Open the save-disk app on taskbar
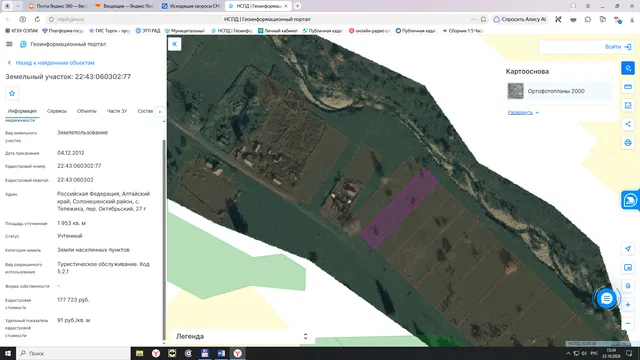640x360 pixels. click(204, 353)
